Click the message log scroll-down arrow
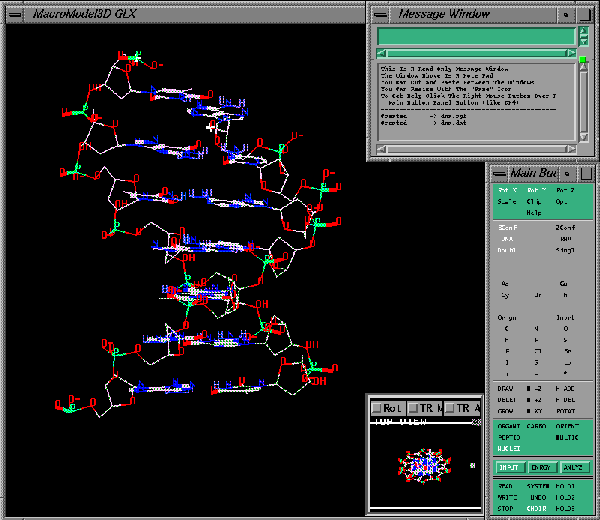600x520 pixels. (x=584, y=137)
